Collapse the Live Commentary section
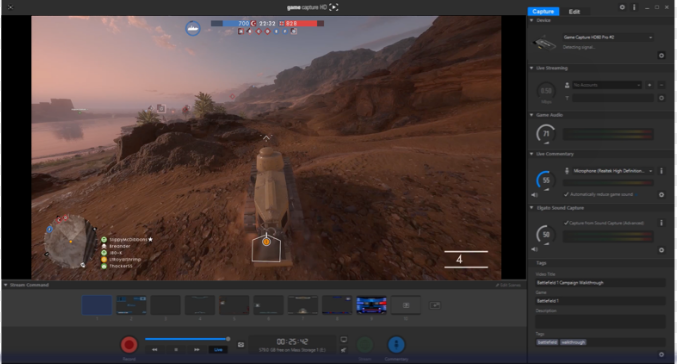Image resolution: width=677 pixels, height=364 pixels. coord(531,154)
